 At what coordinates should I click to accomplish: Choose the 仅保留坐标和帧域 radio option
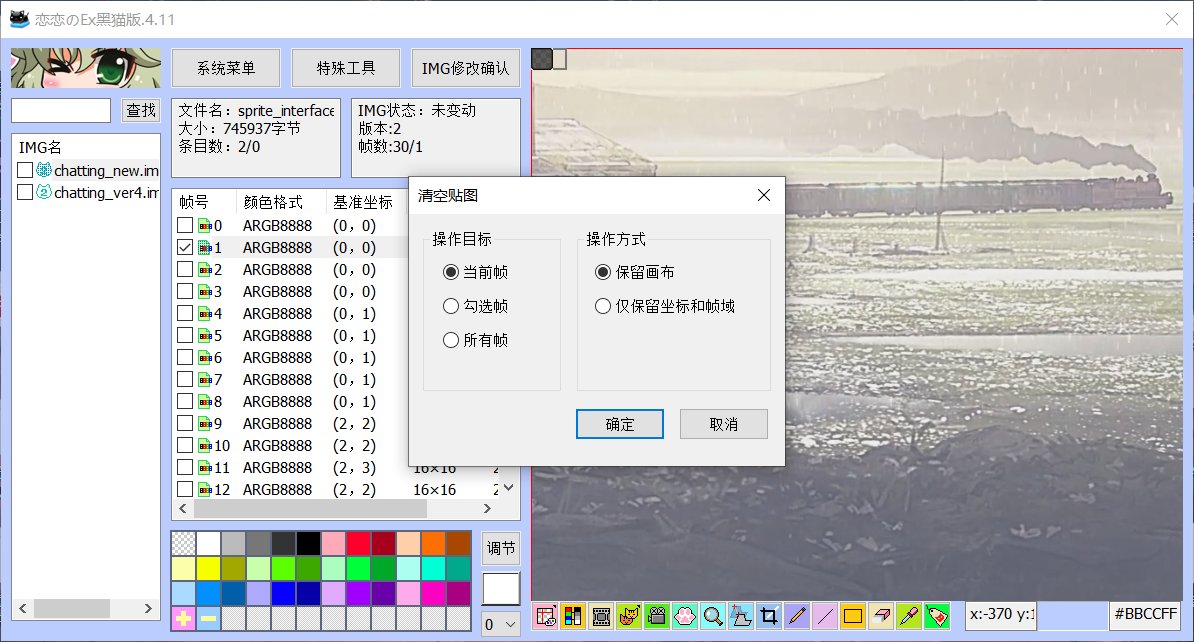[603, 306]
